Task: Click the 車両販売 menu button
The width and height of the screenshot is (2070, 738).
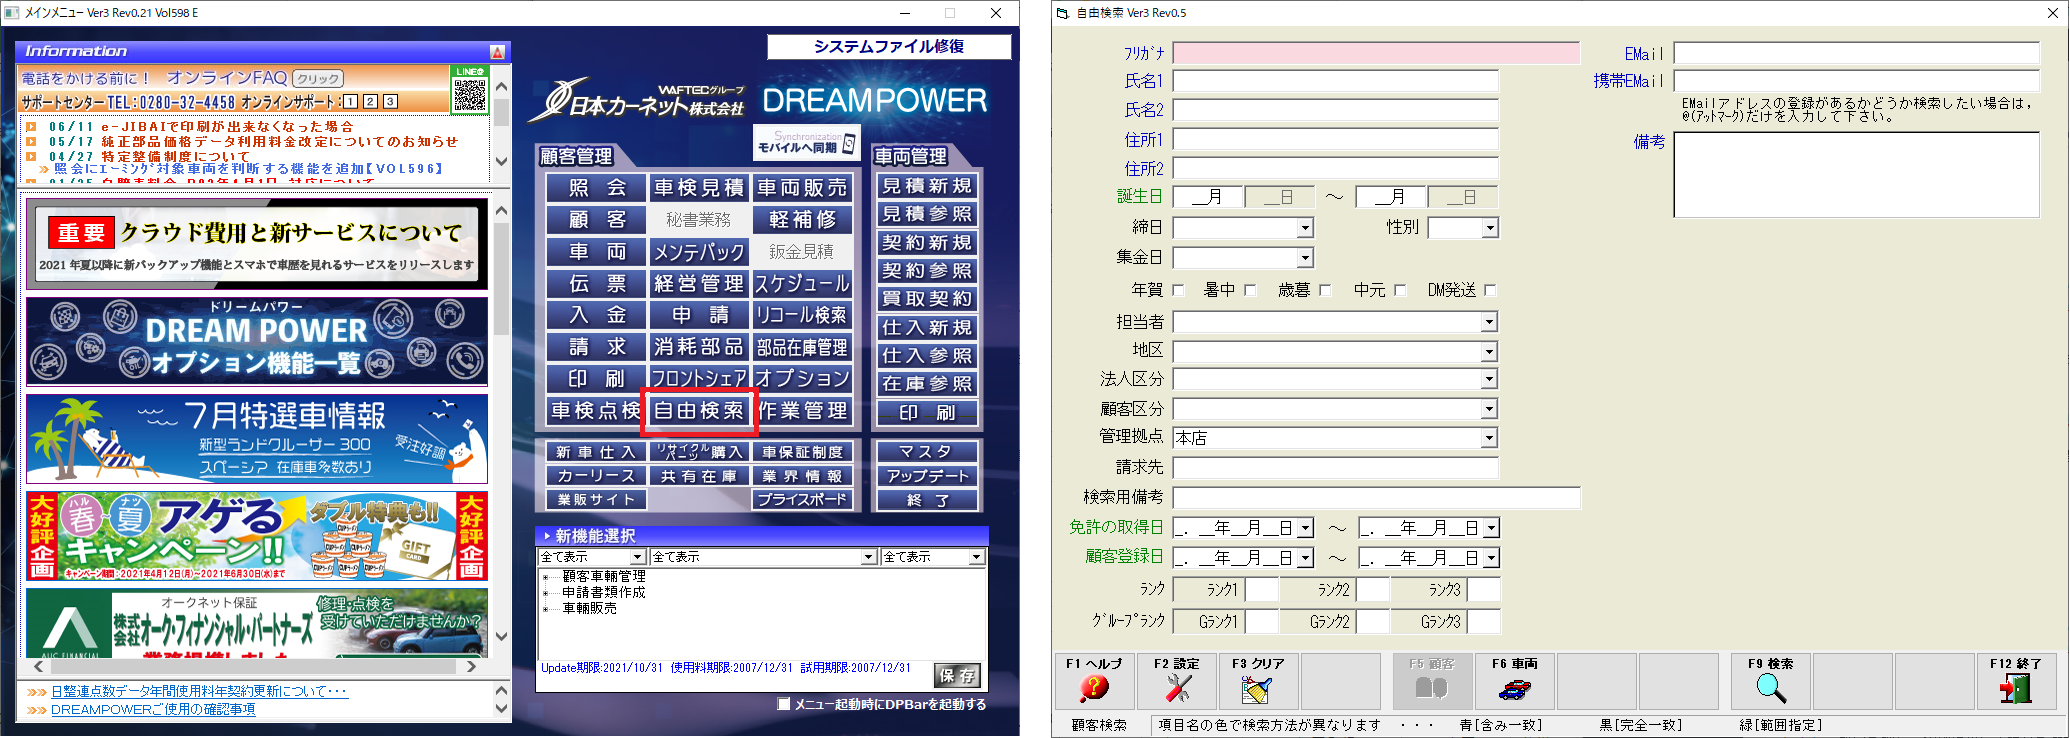Action: tap(802, 188)
